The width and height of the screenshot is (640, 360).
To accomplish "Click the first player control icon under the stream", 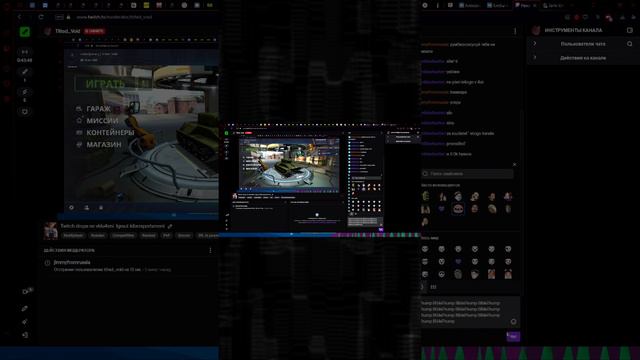I will click(71, 208).
